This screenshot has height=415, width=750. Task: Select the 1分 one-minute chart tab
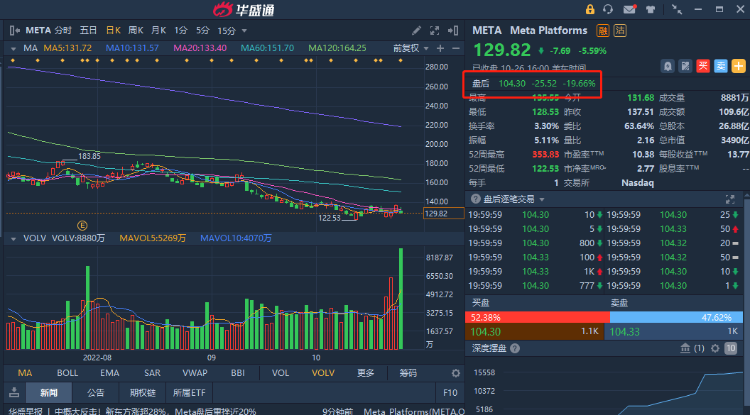(180, 31)
